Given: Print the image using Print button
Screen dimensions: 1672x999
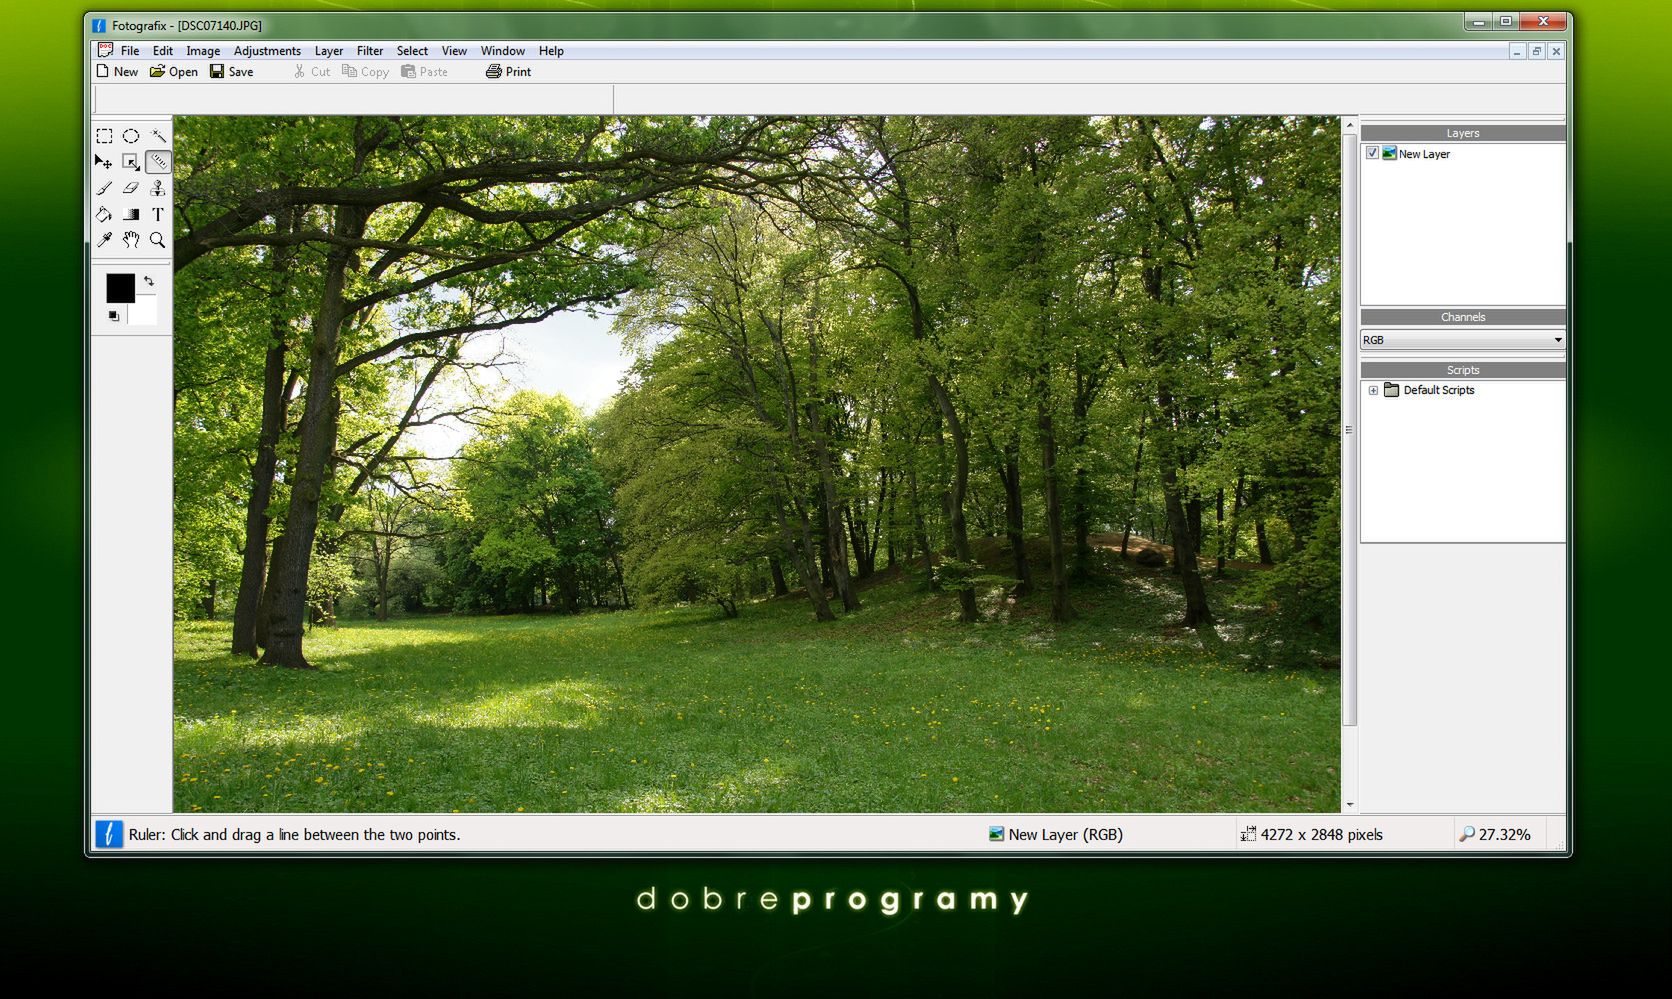Looking at the screenshot, I should click(508, 71).
